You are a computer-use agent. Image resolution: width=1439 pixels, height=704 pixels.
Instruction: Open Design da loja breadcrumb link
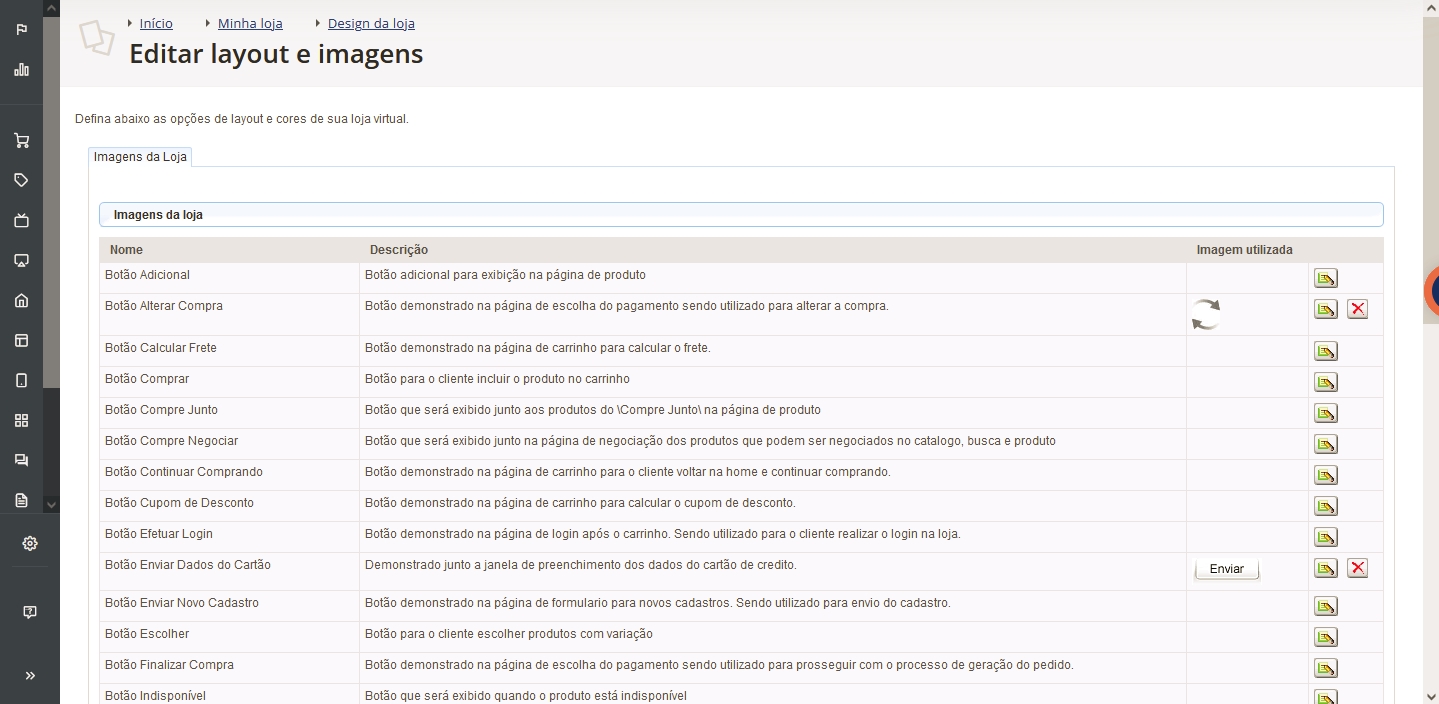click(371, 23)
